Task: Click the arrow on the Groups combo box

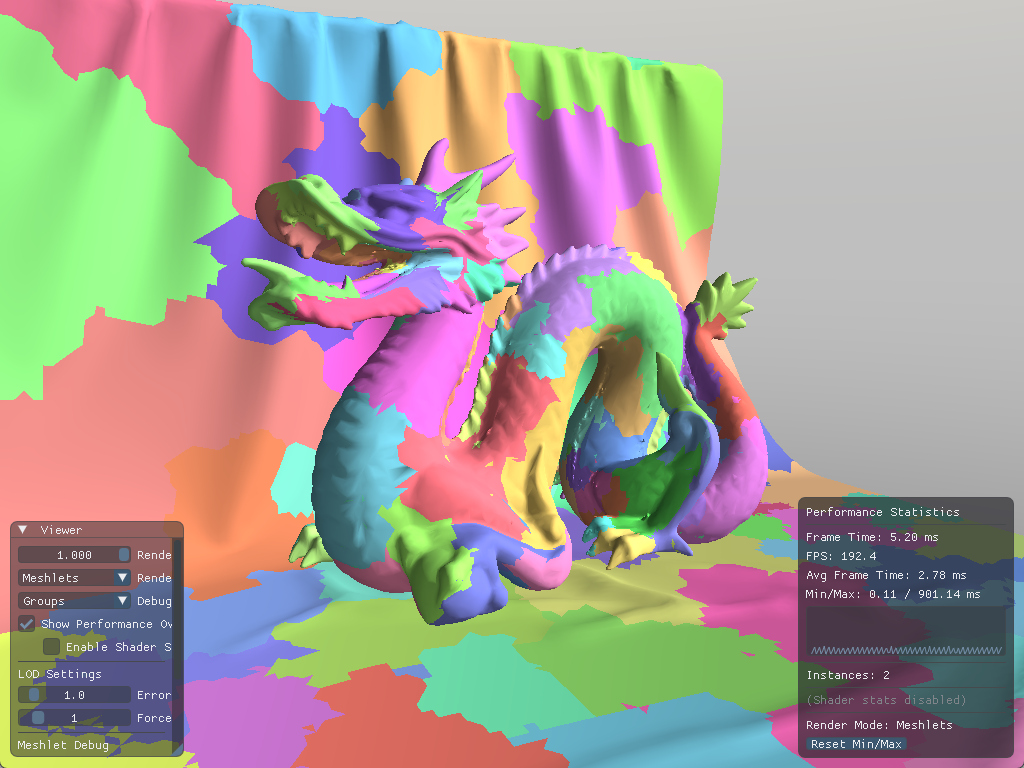Action: click(x=122, y=601)
